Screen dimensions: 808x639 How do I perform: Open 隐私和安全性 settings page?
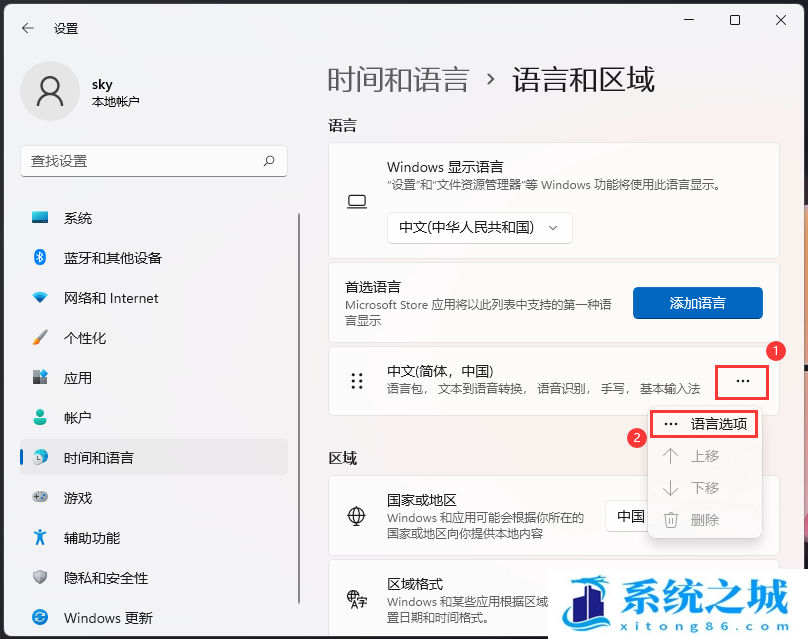pos(154,577)
